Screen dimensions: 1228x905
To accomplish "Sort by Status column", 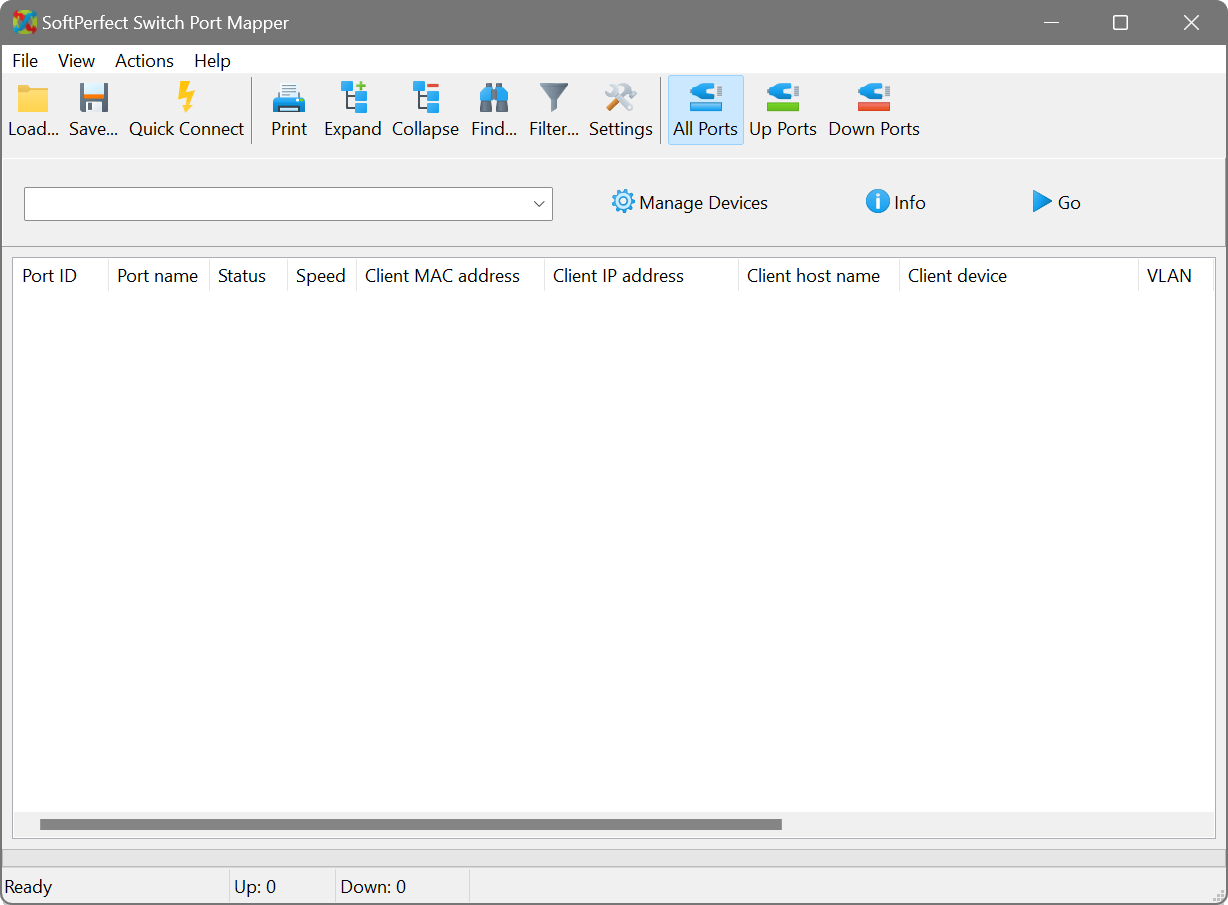I will click(x=248, y=276).
